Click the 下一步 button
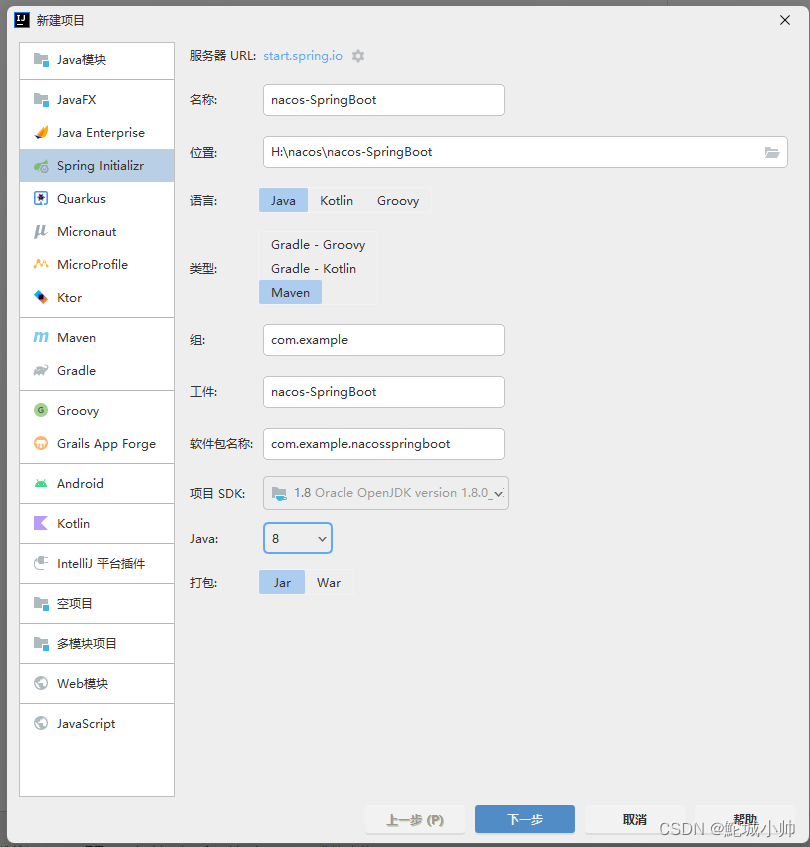Viewport: 810px width, 847px height. (524, 818)
